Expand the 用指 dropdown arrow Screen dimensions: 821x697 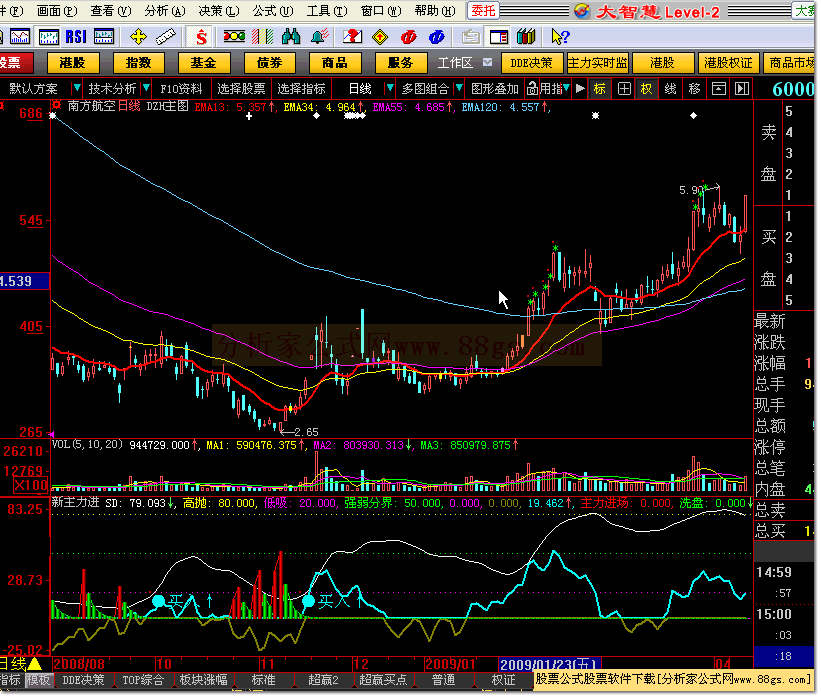click(x=567, y=88)
